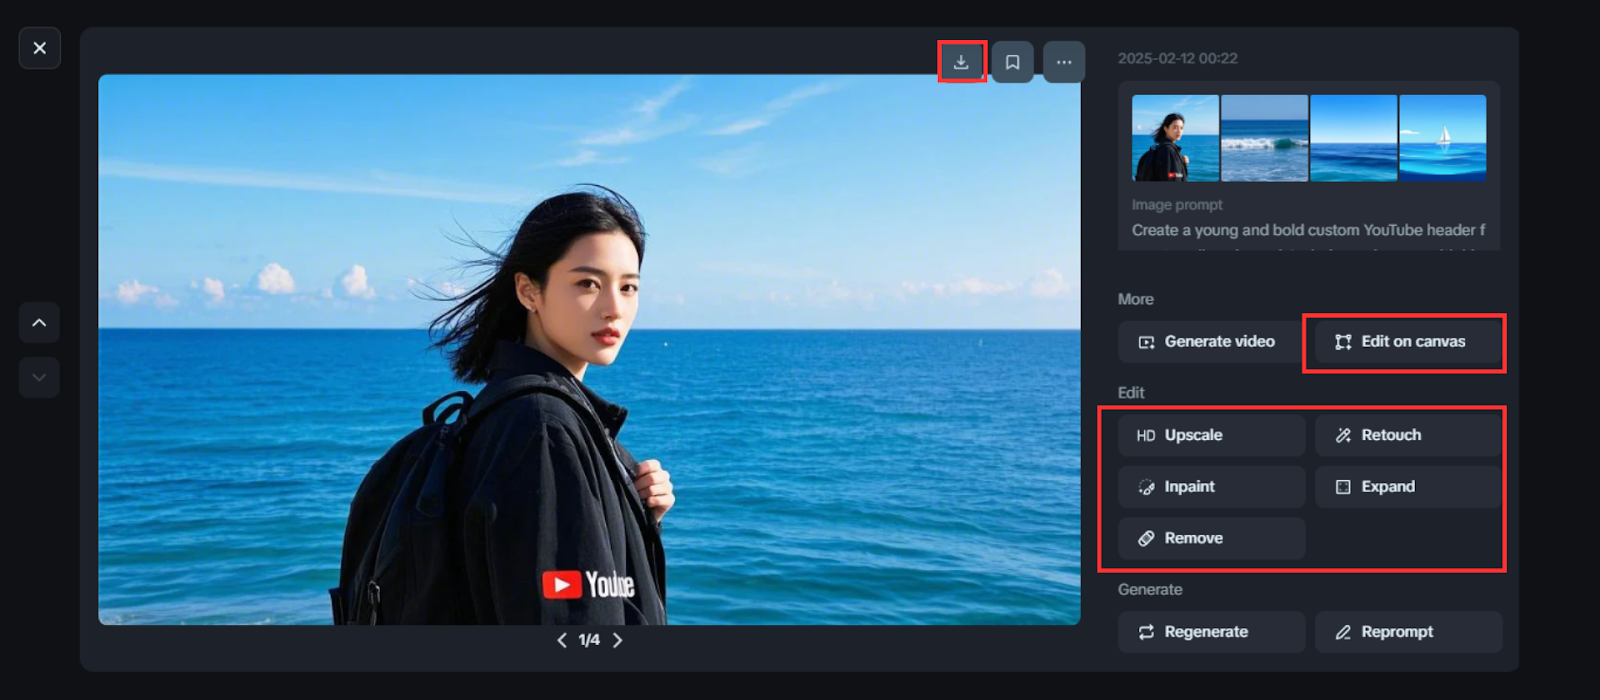Show previous image using left arrow under preview
Image resolution: width=1600 pixels, height=700 pixels.
click(562, 640)
